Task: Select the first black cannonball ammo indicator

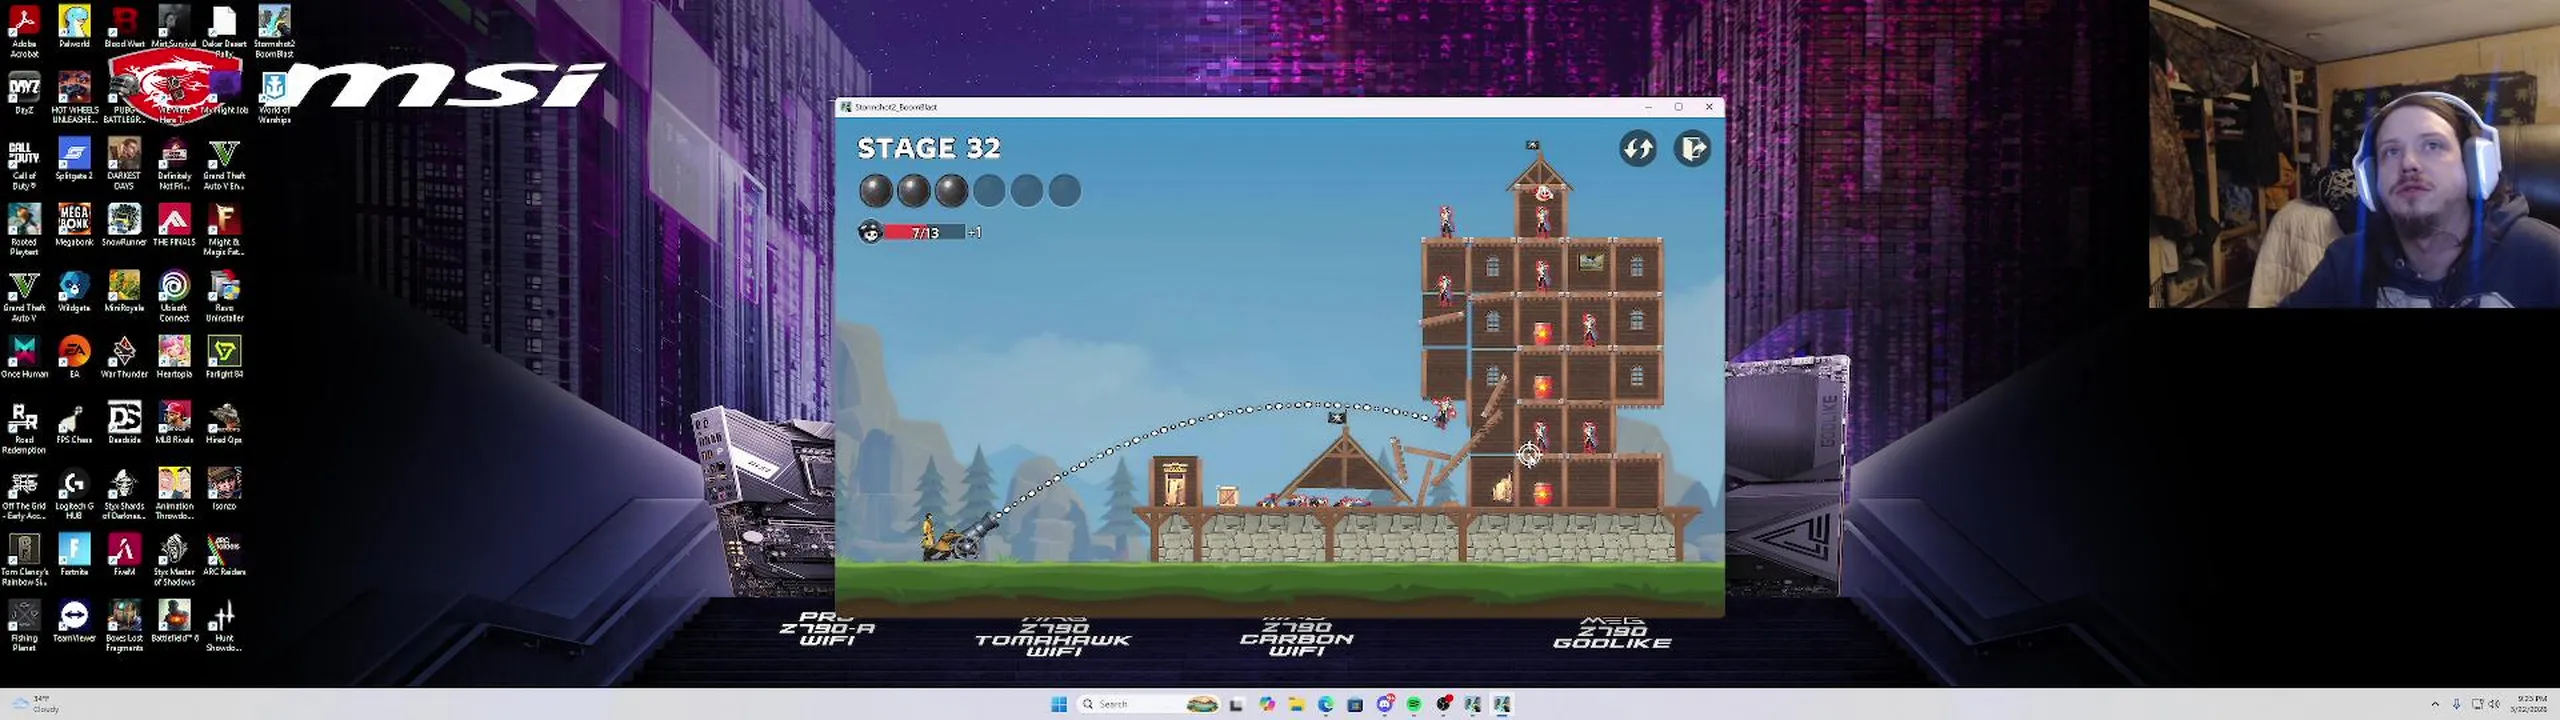Action: pyautogui.click(x=875, y=190)
